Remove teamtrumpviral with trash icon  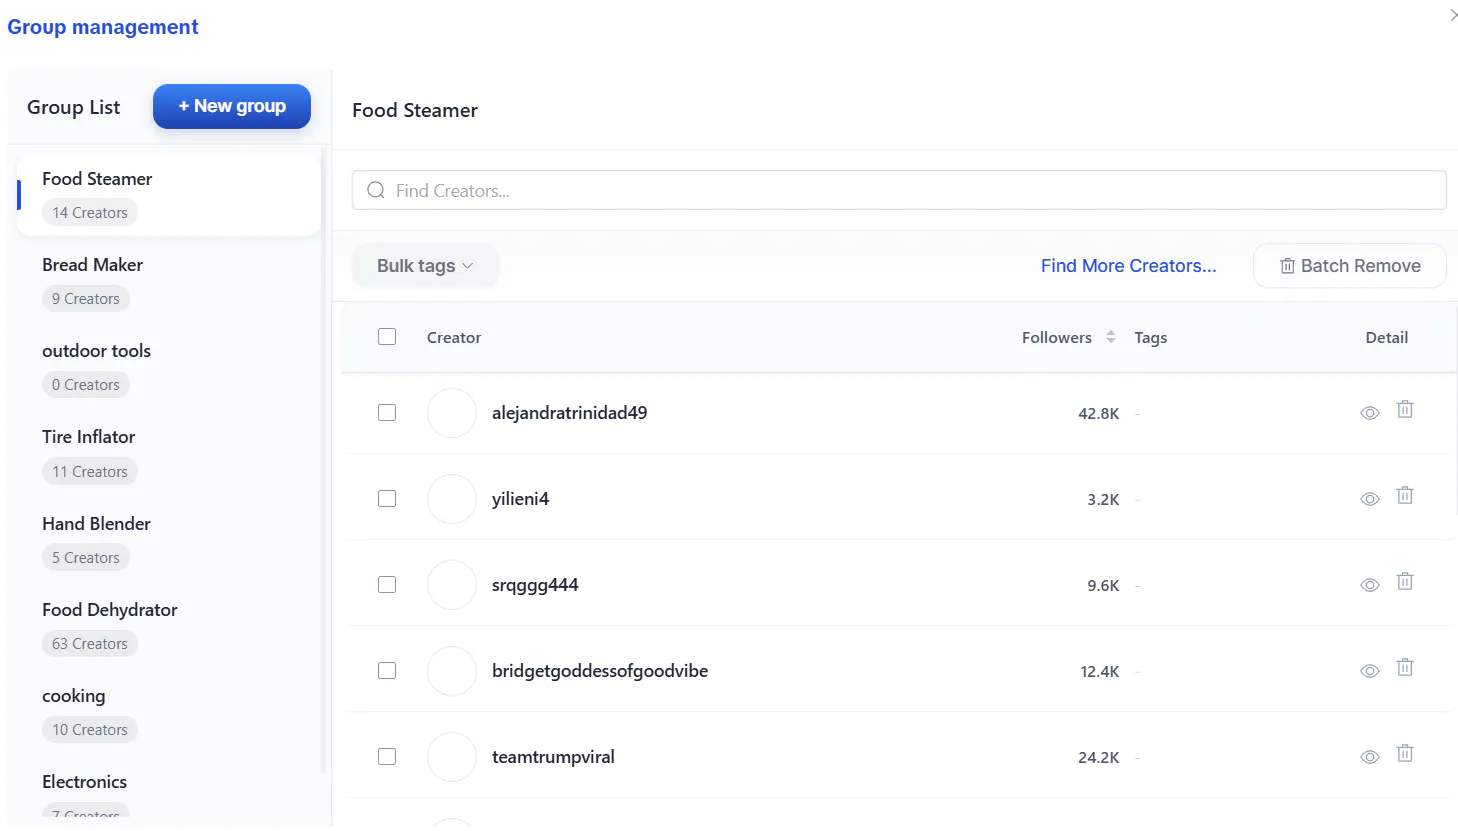(1405, 753)
